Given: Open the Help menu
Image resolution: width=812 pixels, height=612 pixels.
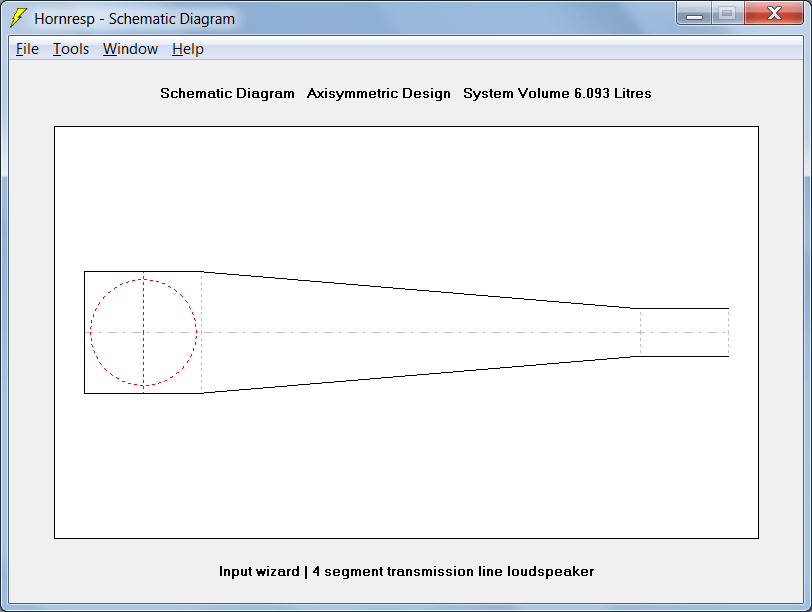Looking at the screenshot, I should click(x=187, y=49).
